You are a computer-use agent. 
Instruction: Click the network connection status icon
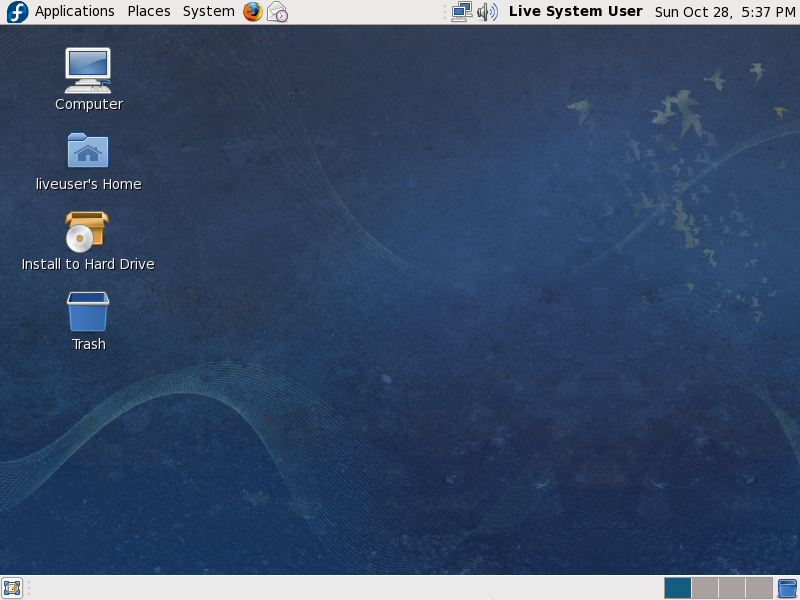461,12
